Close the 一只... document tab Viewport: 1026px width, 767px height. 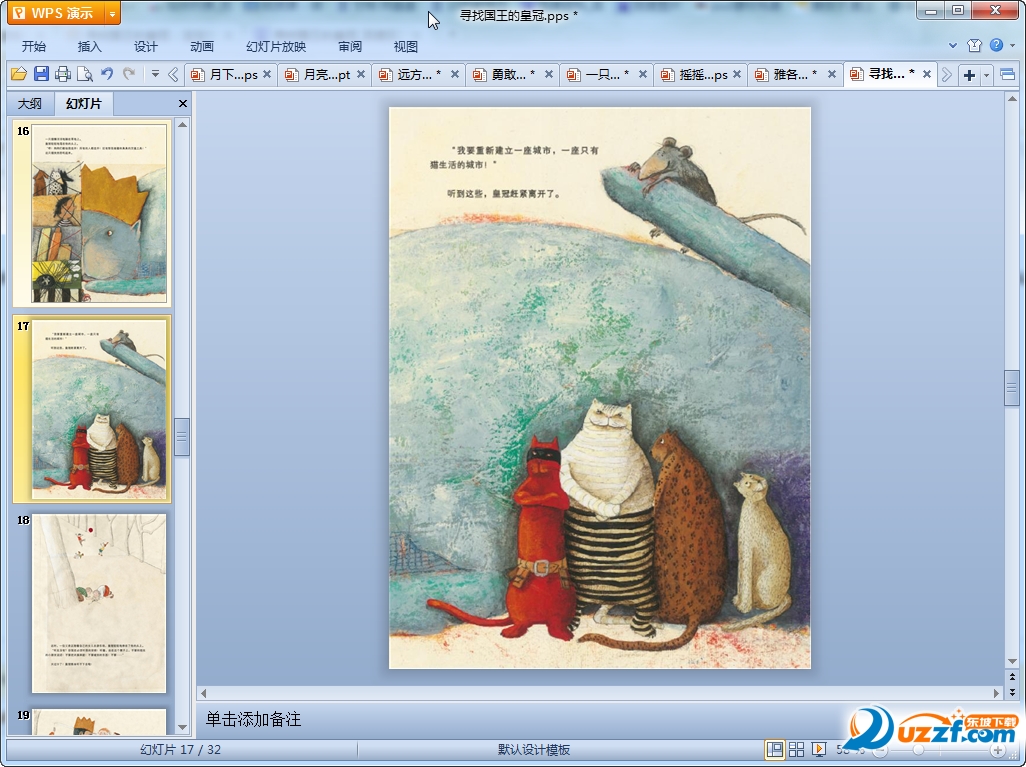[643, 75]
